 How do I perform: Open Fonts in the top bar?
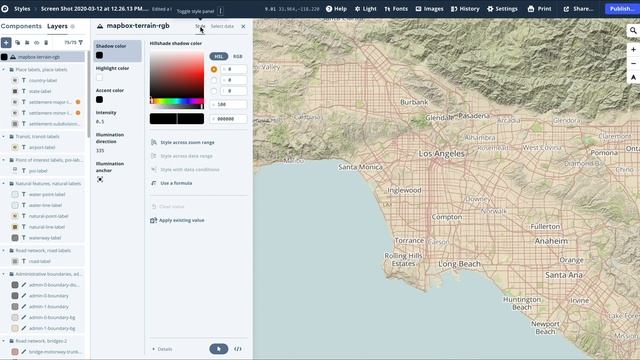[396, 9]
